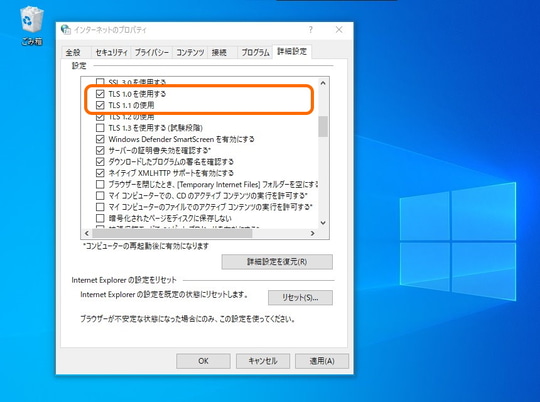Click the horizontal scroll left arrow
540x402 pixels.
pyautogui.click(x=87, y=234)
